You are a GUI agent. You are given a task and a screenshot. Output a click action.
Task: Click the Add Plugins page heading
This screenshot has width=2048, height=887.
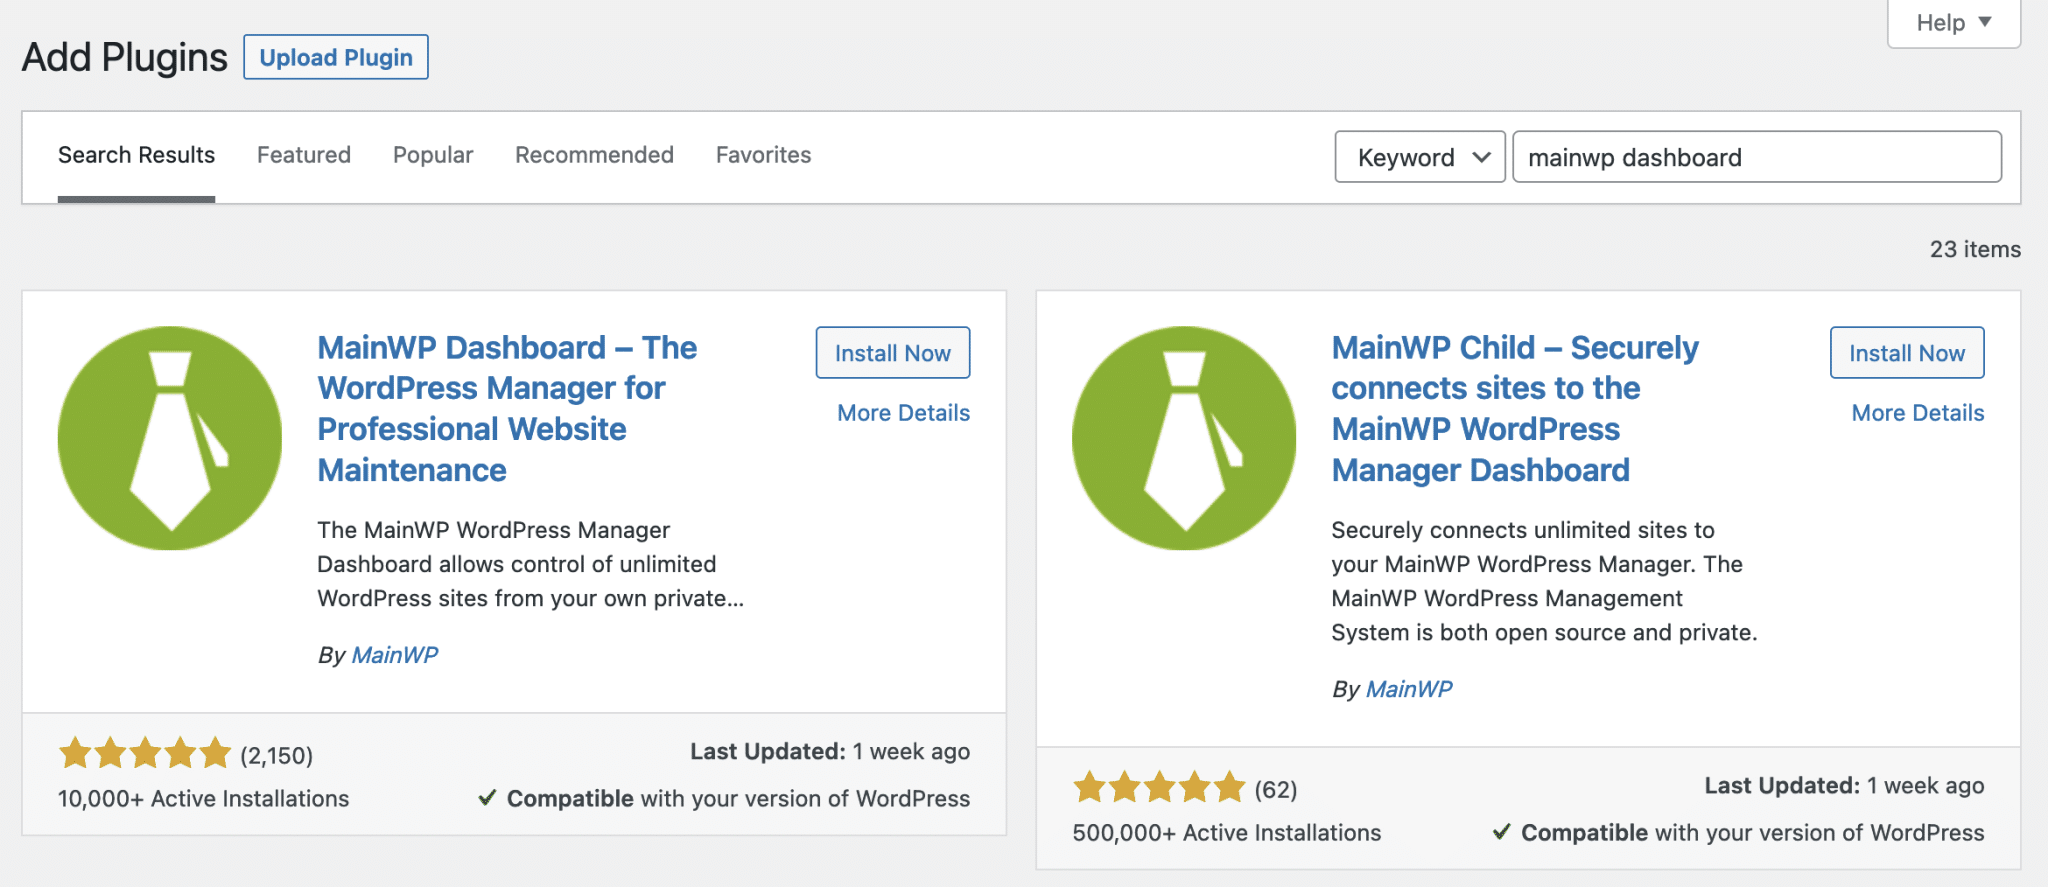(125, 57)
